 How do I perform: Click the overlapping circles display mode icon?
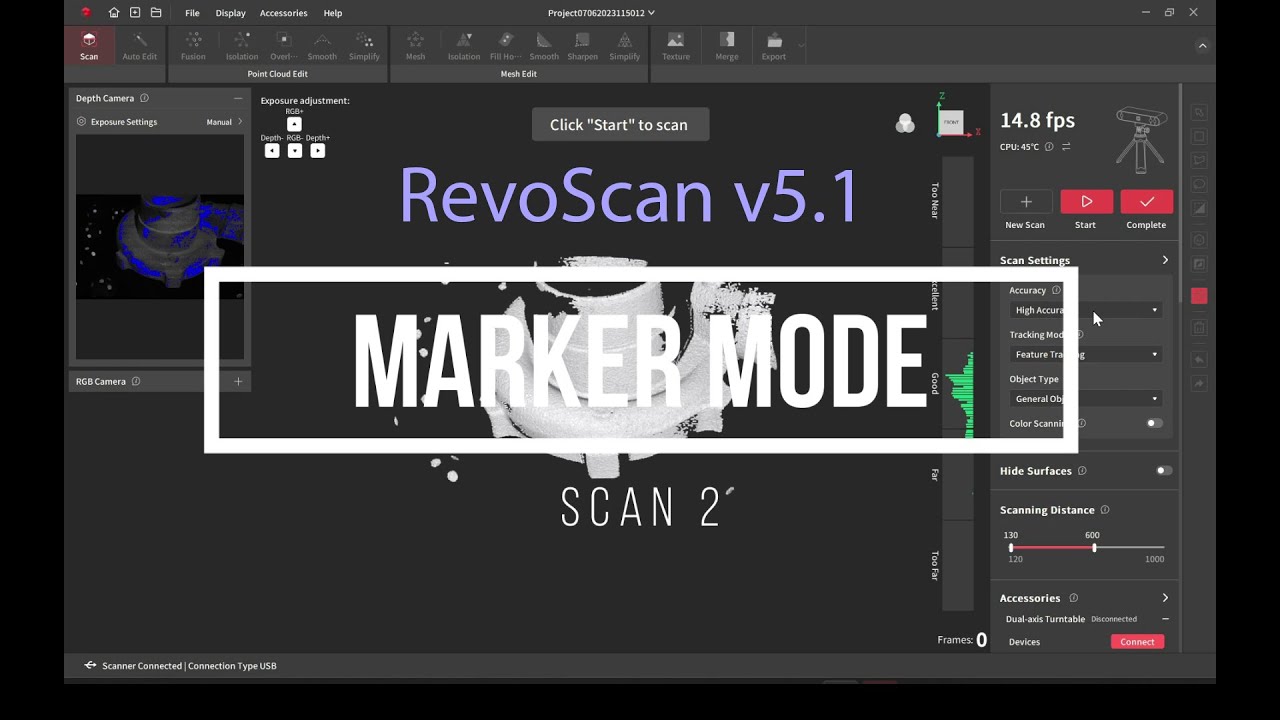(x=905, y=124)
